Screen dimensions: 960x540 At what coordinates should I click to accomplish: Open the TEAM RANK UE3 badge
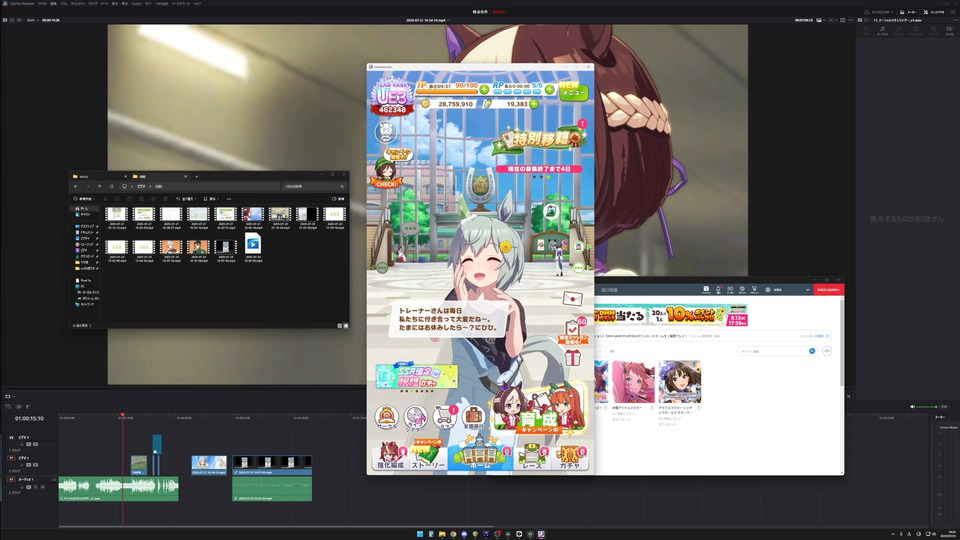(392, 98)
